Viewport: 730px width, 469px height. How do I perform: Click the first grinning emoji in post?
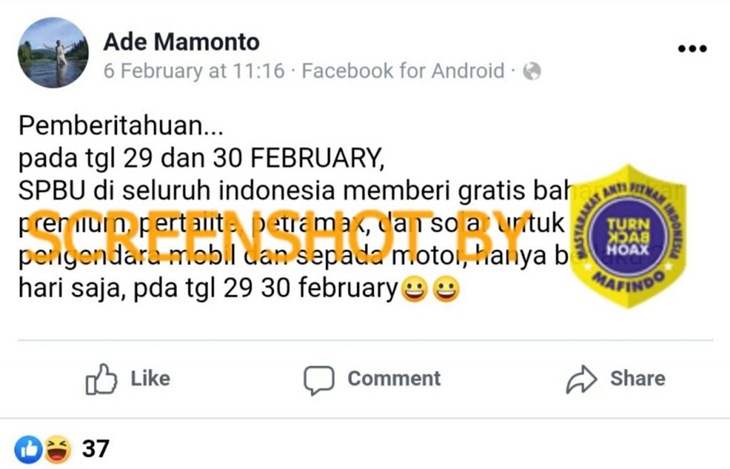tap(414, 289)
